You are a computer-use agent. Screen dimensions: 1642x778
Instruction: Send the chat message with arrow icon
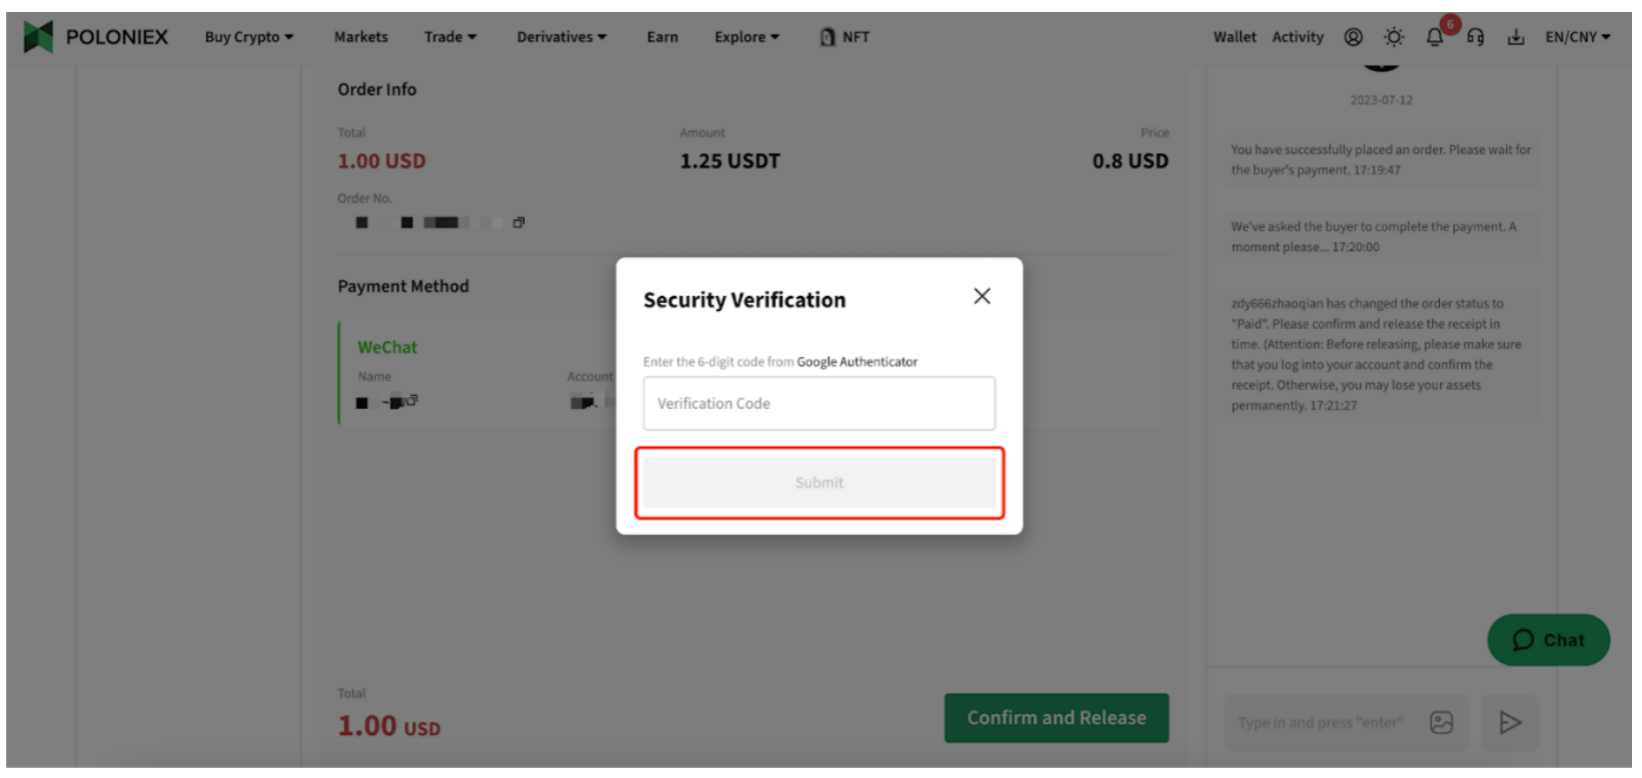(1510, 722)
